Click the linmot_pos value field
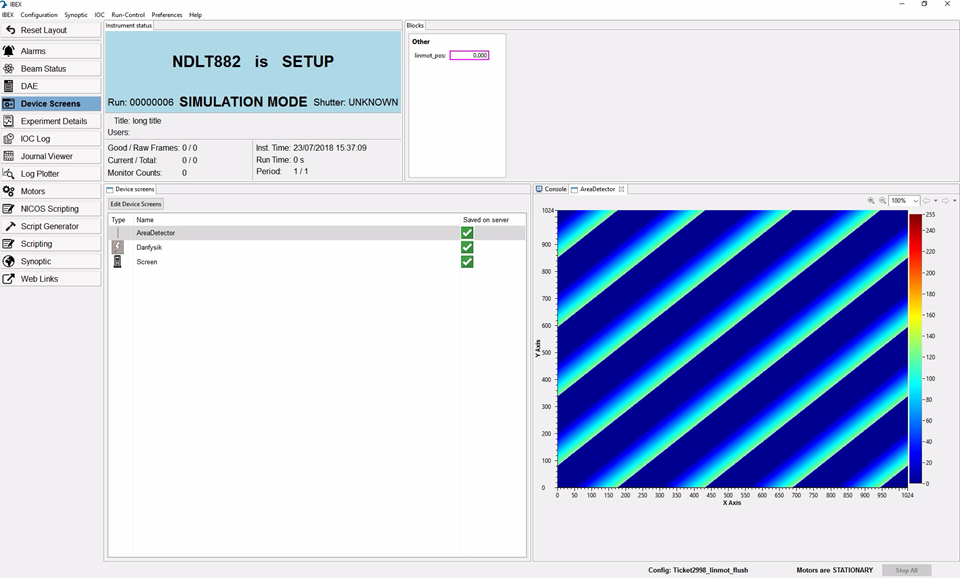This screenshot has width=960, height=578. (470, 55)
